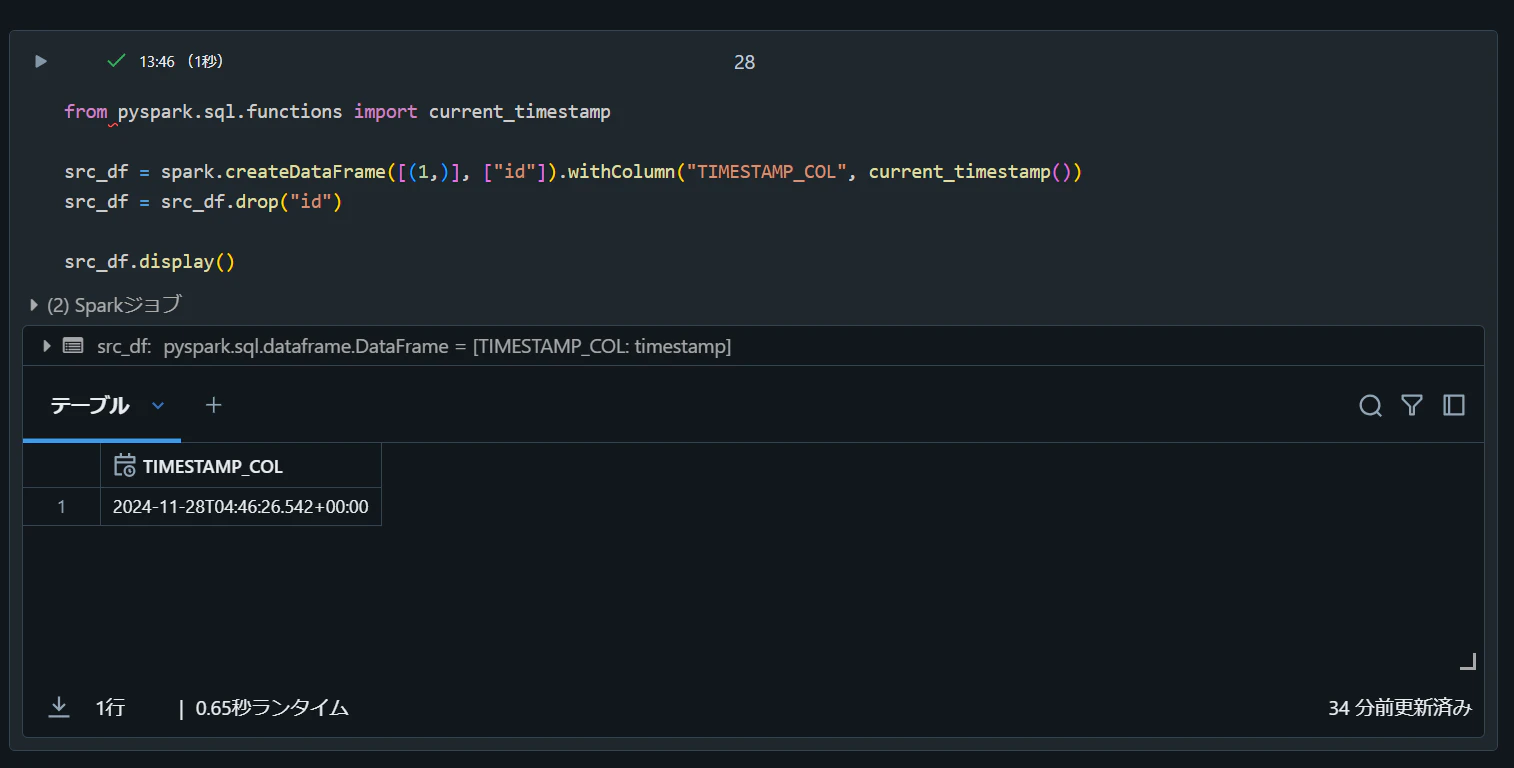Expand the (2) Sparkジョブ section
The image size is (1514, 768).
pyautogui.click(x=106, y=305)
